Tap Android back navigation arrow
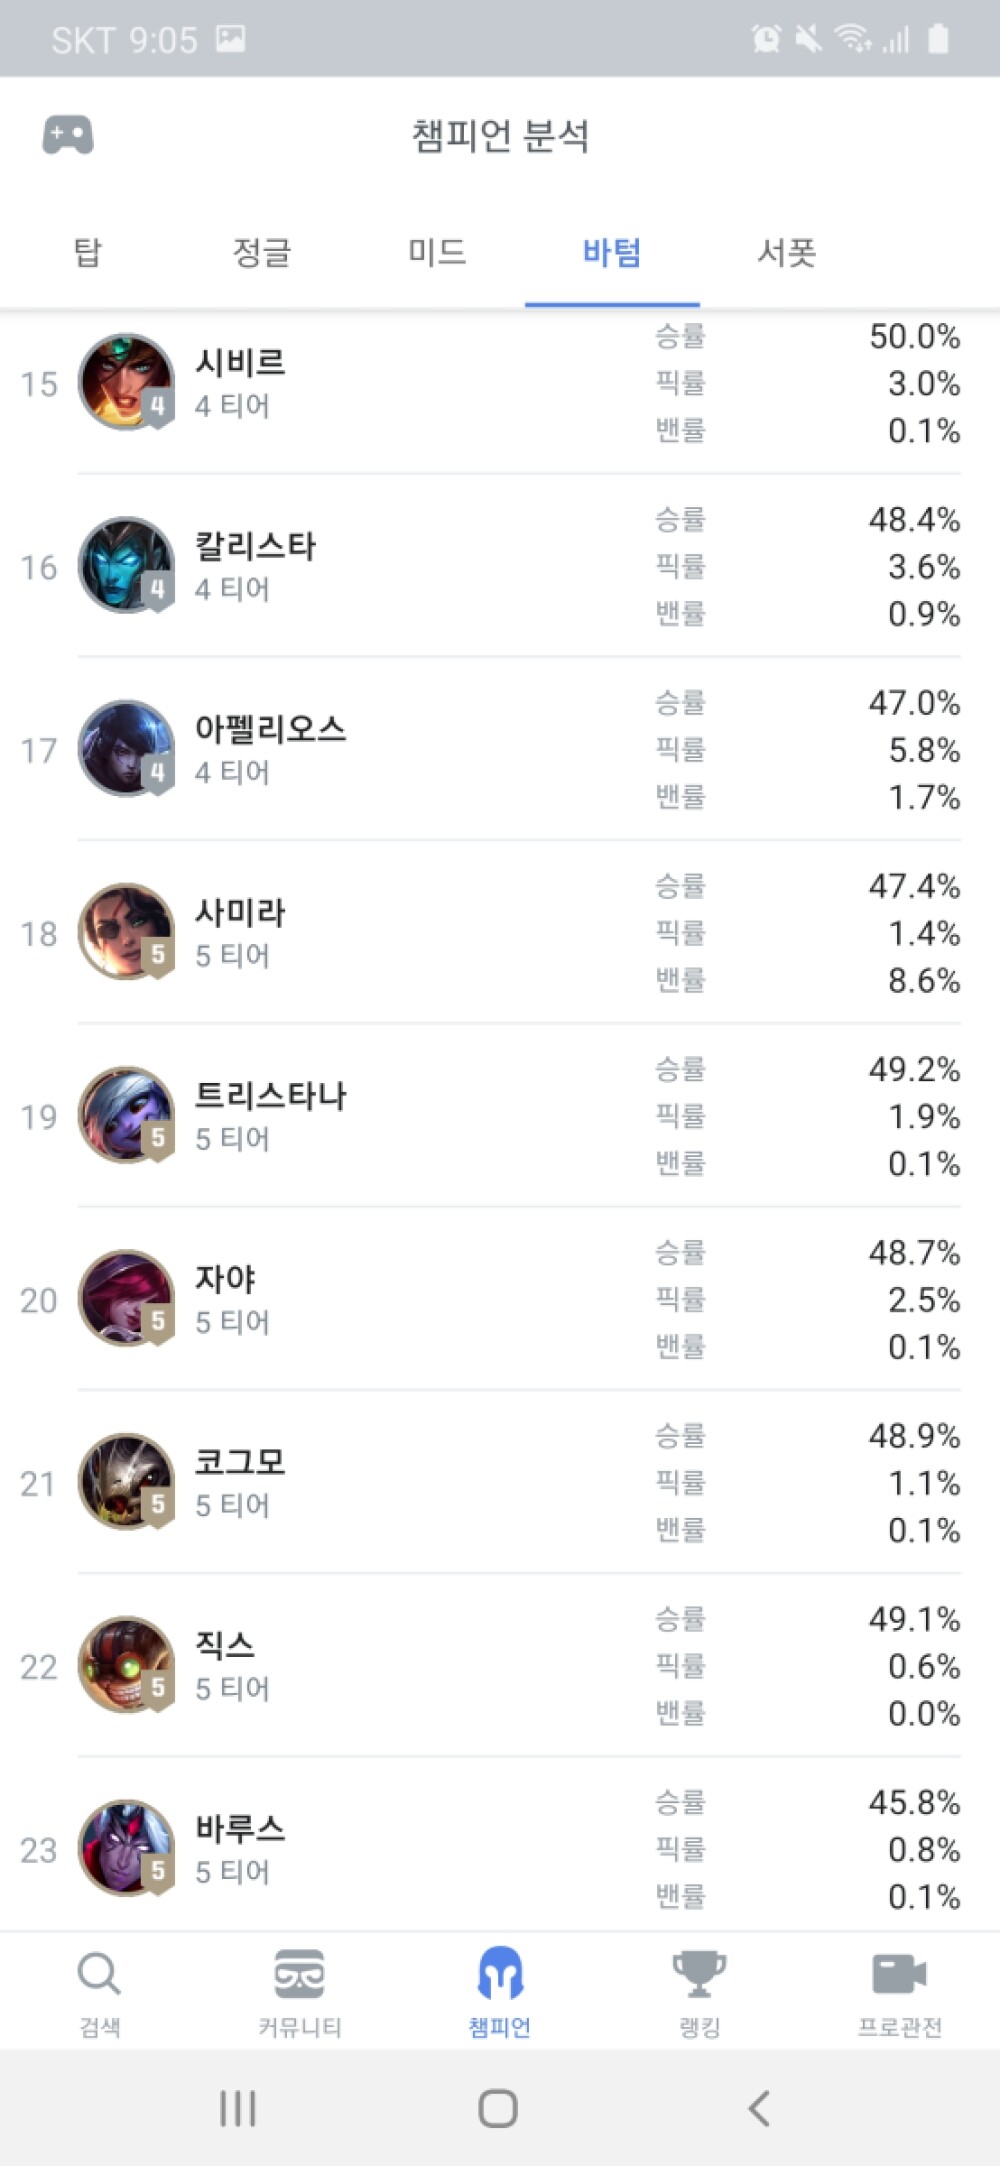Image resolution: width=1000 pixels, height=2166 pixels. (x=760, y=2108)
